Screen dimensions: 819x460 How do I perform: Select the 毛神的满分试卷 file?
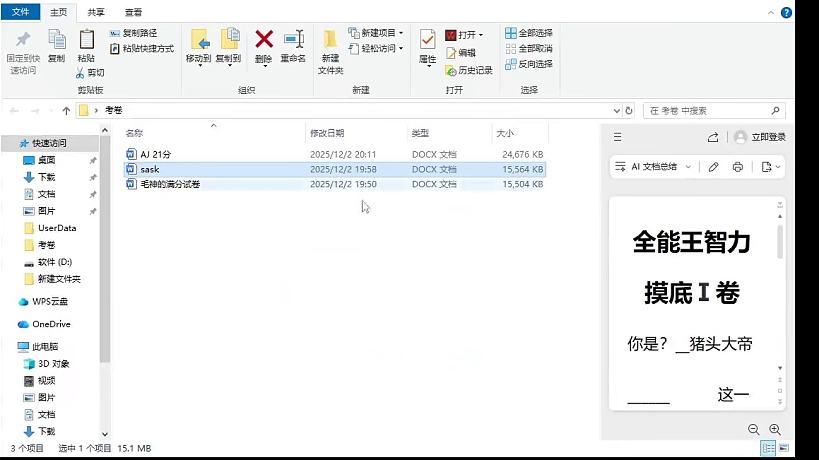click(334, 184)
